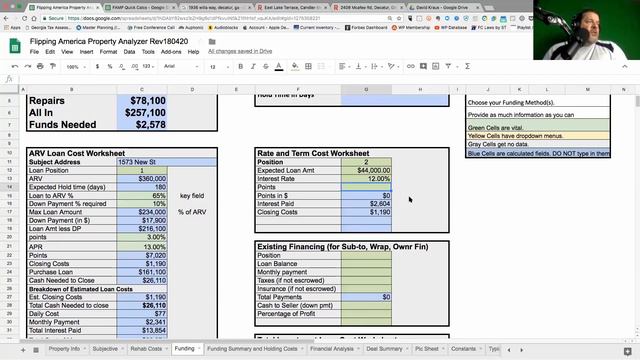Select the $44,000.00 Expected Loan Amt cell

[x=366, y=170]
